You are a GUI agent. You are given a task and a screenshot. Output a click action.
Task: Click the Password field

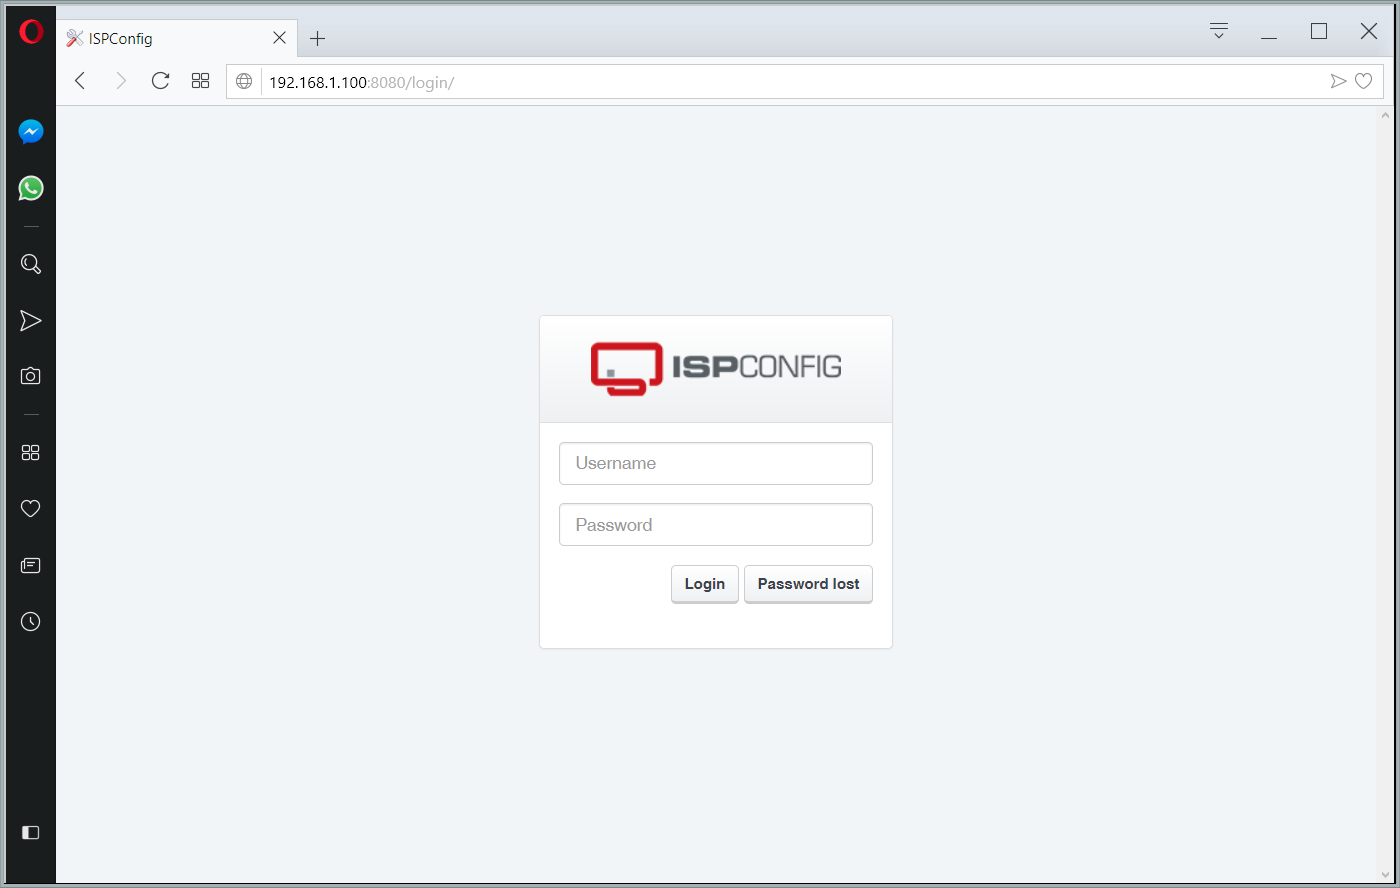coord(716,525)
